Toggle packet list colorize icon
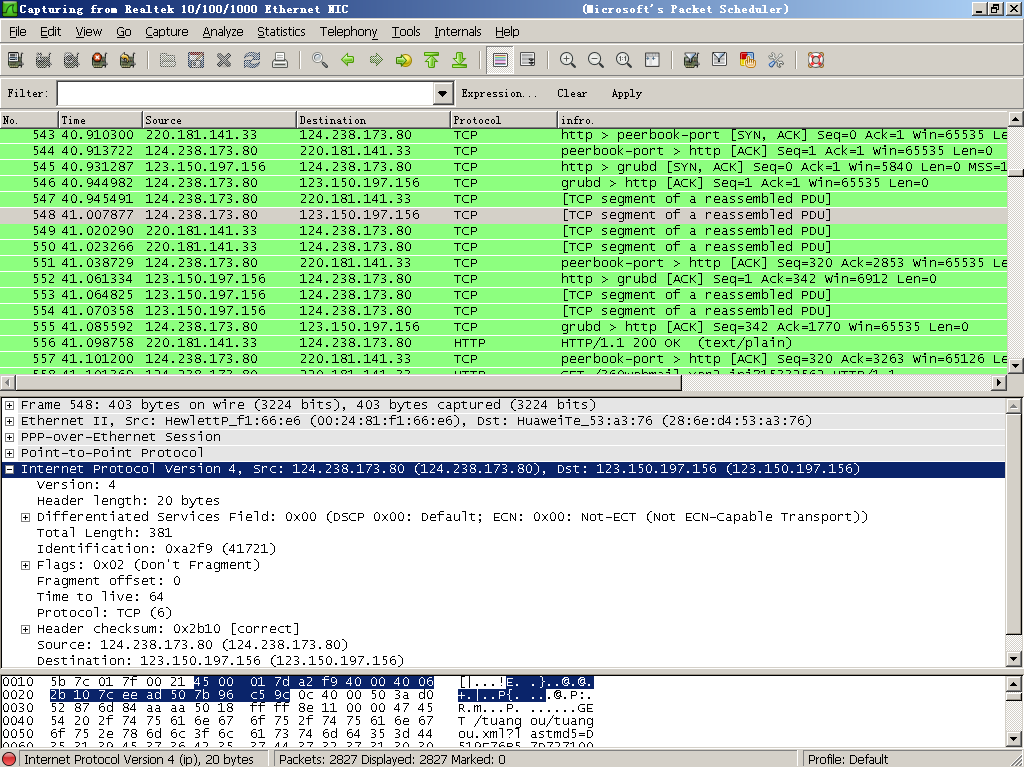This screenshot has height=768, width=1024. 500,60
